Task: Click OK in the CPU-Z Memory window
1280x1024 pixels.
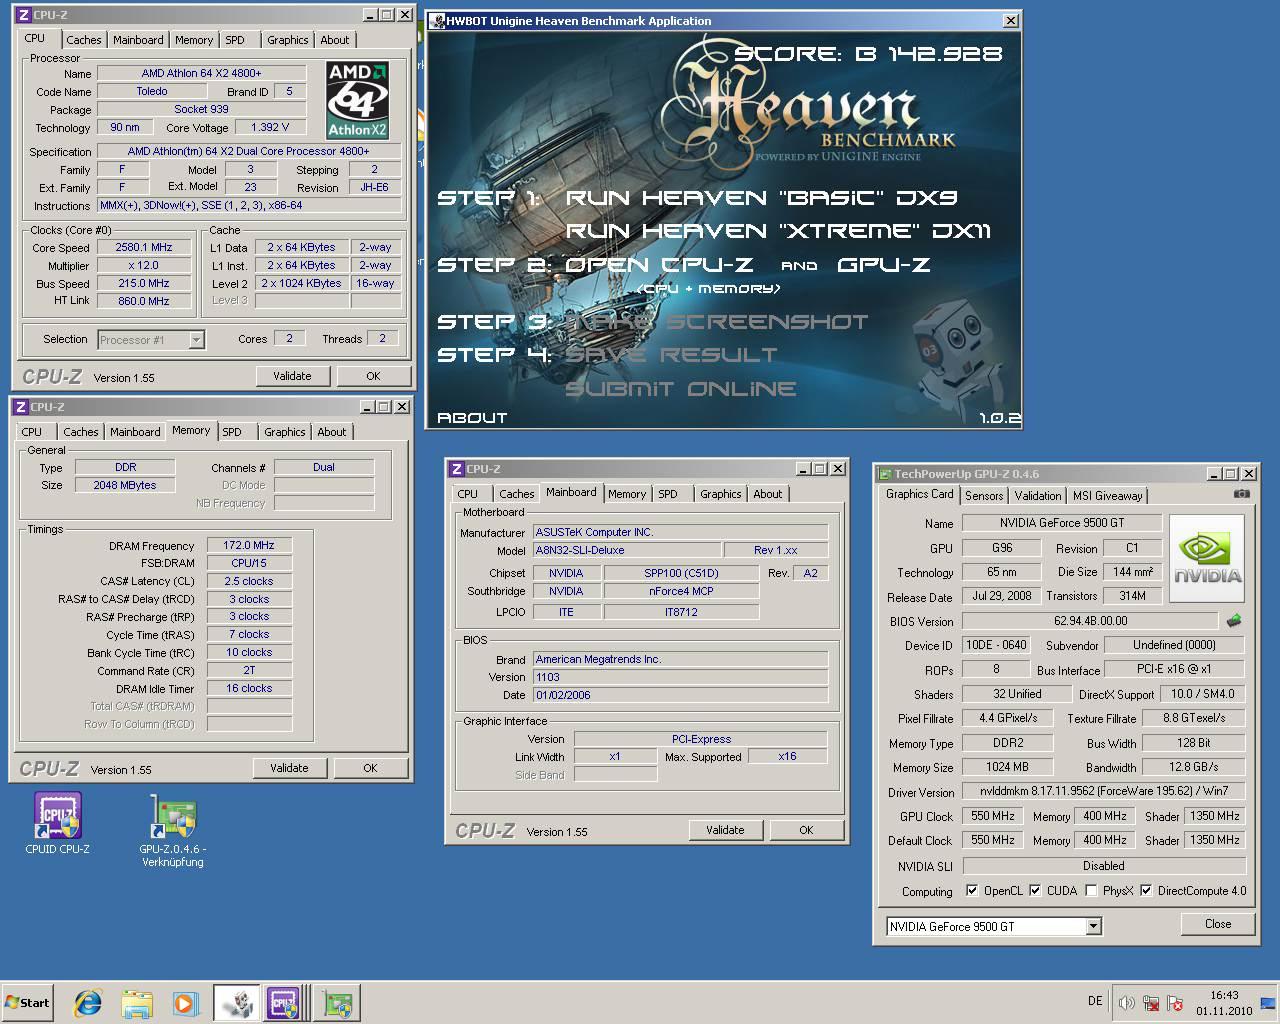Action: (370, 768)
